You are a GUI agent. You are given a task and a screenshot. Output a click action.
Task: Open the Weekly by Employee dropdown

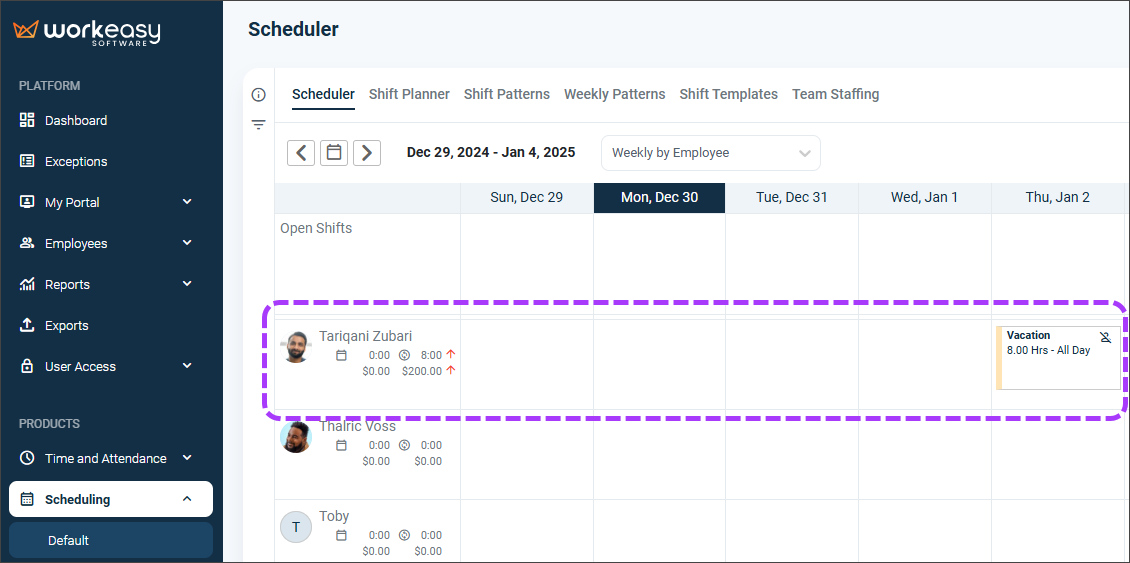click(711, 153)
